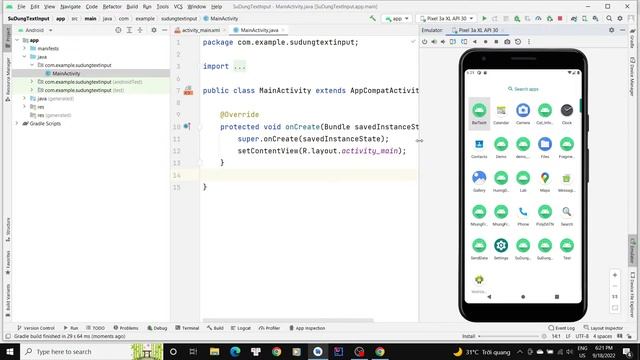Click the emulator Home circle toolbar button
640x360 pixels.
coord(485,42)
